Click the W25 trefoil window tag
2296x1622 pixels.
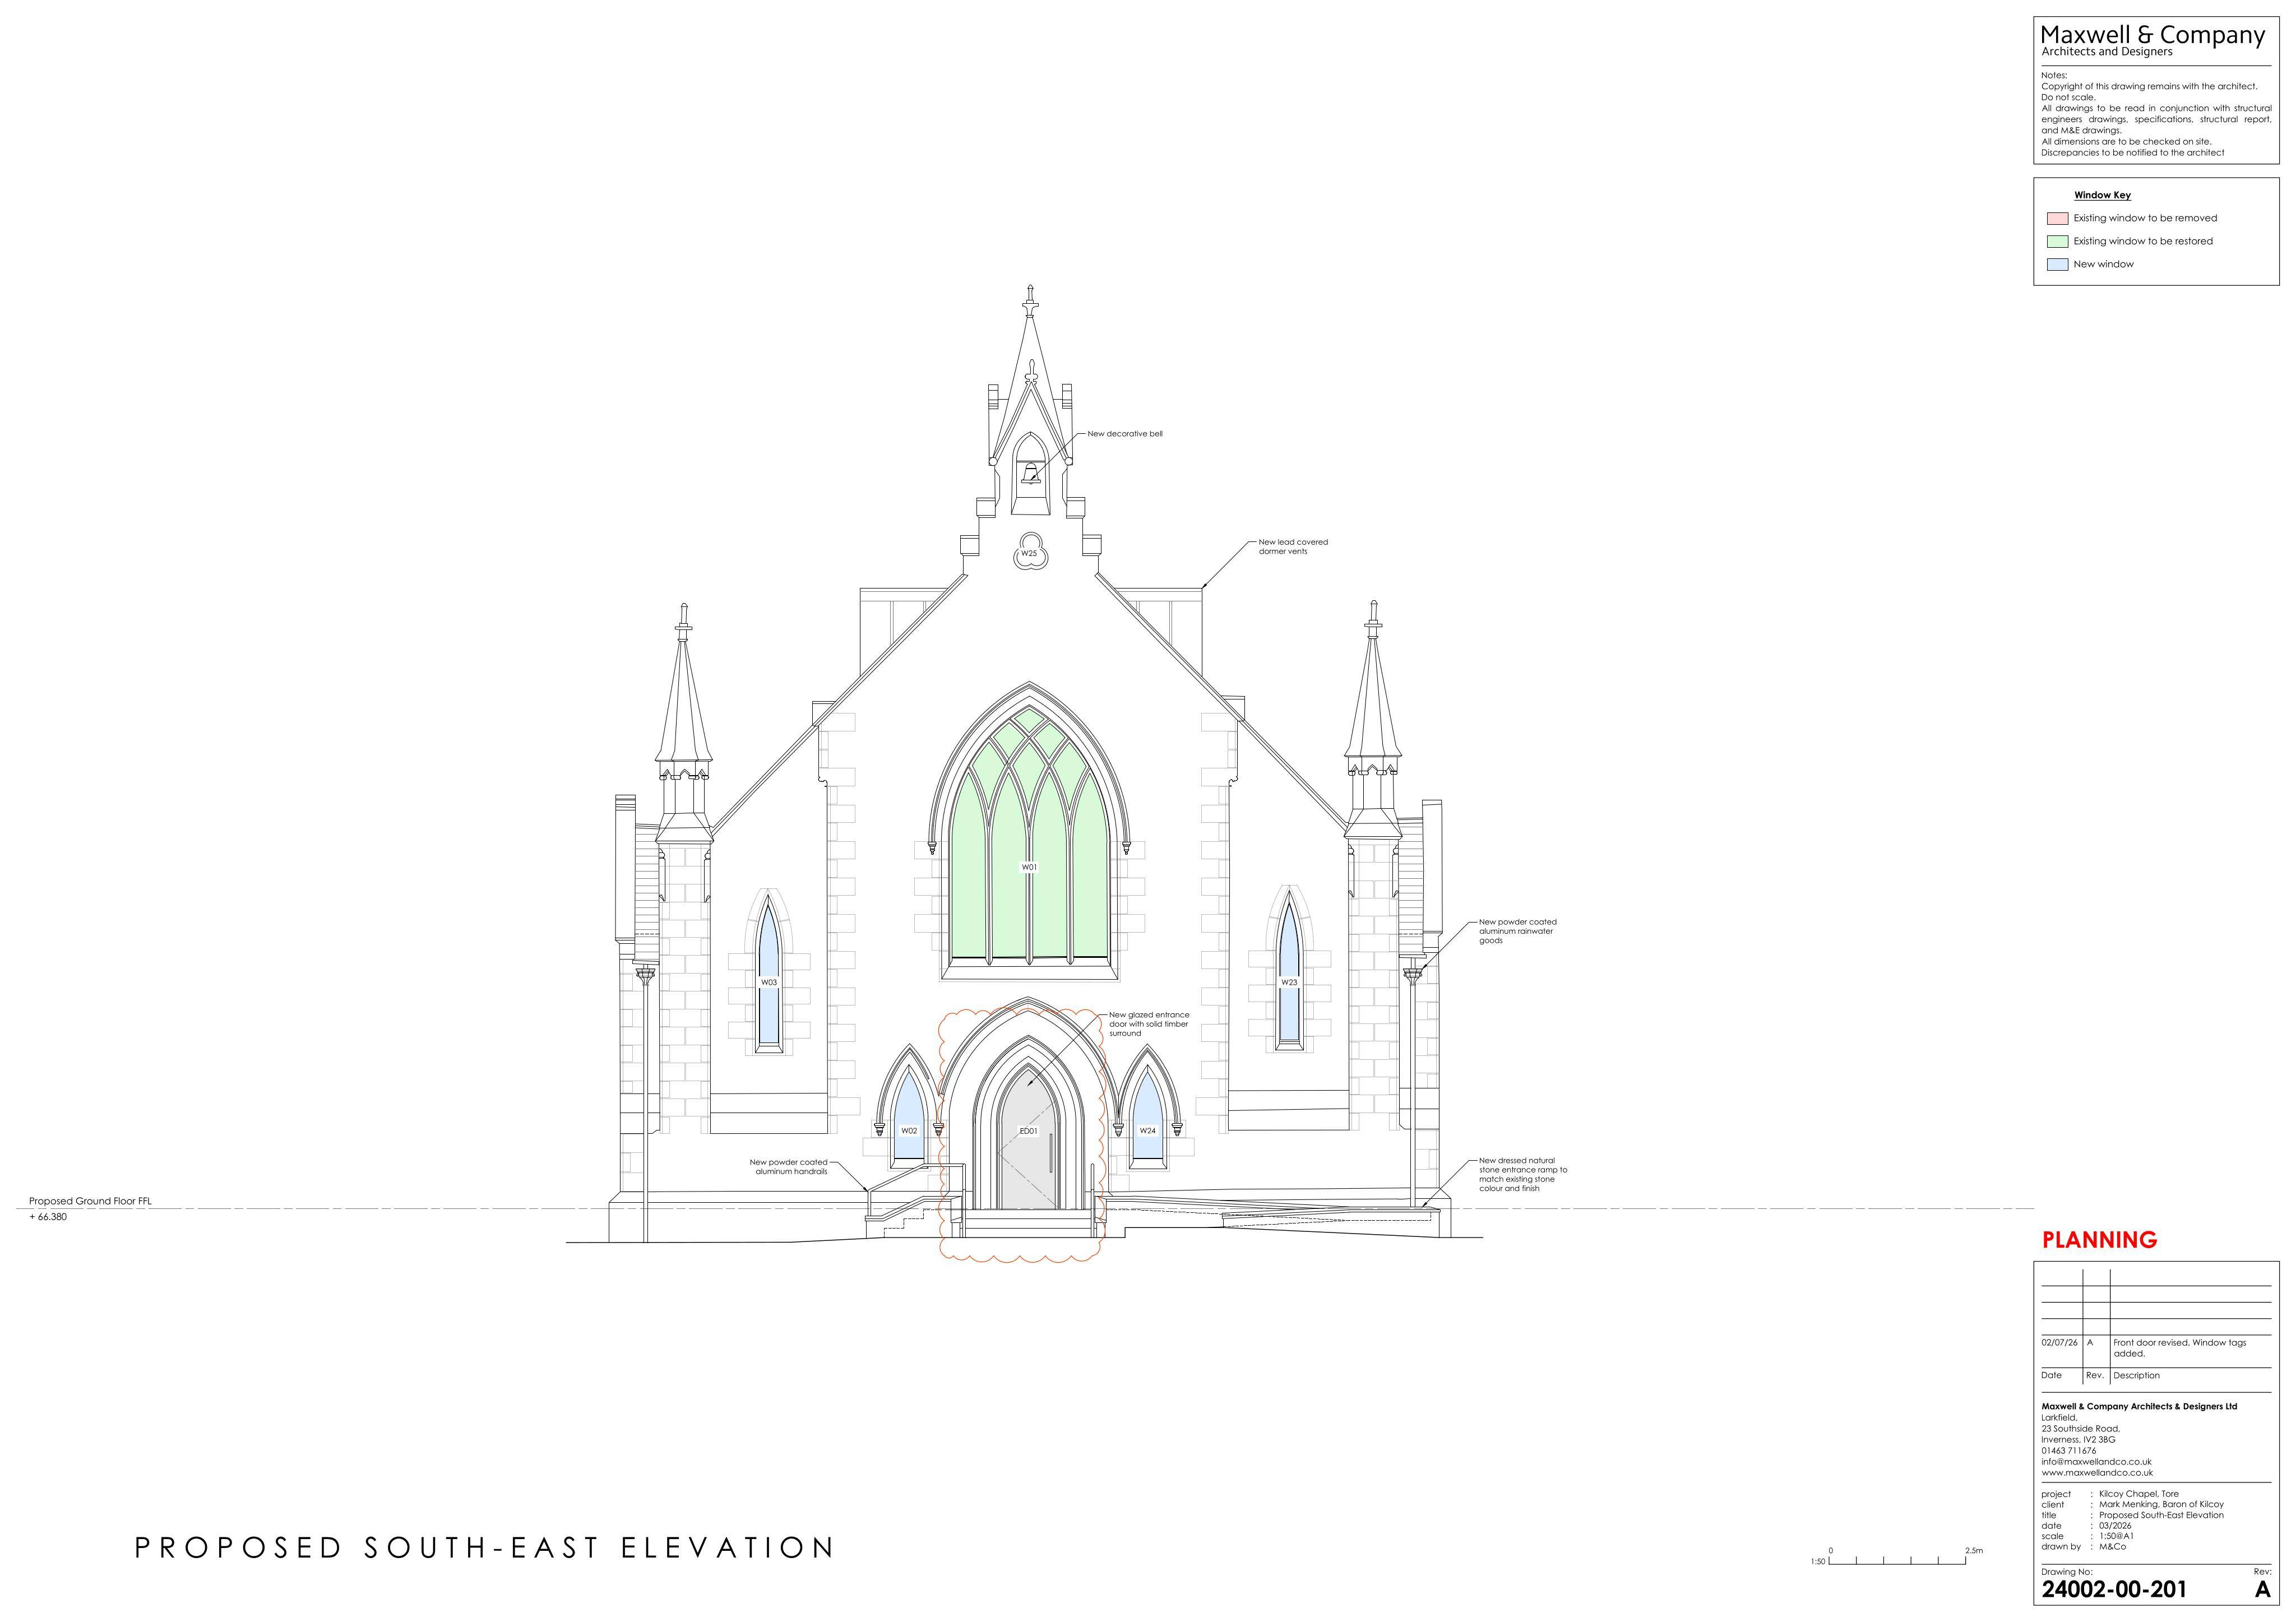1029,553
